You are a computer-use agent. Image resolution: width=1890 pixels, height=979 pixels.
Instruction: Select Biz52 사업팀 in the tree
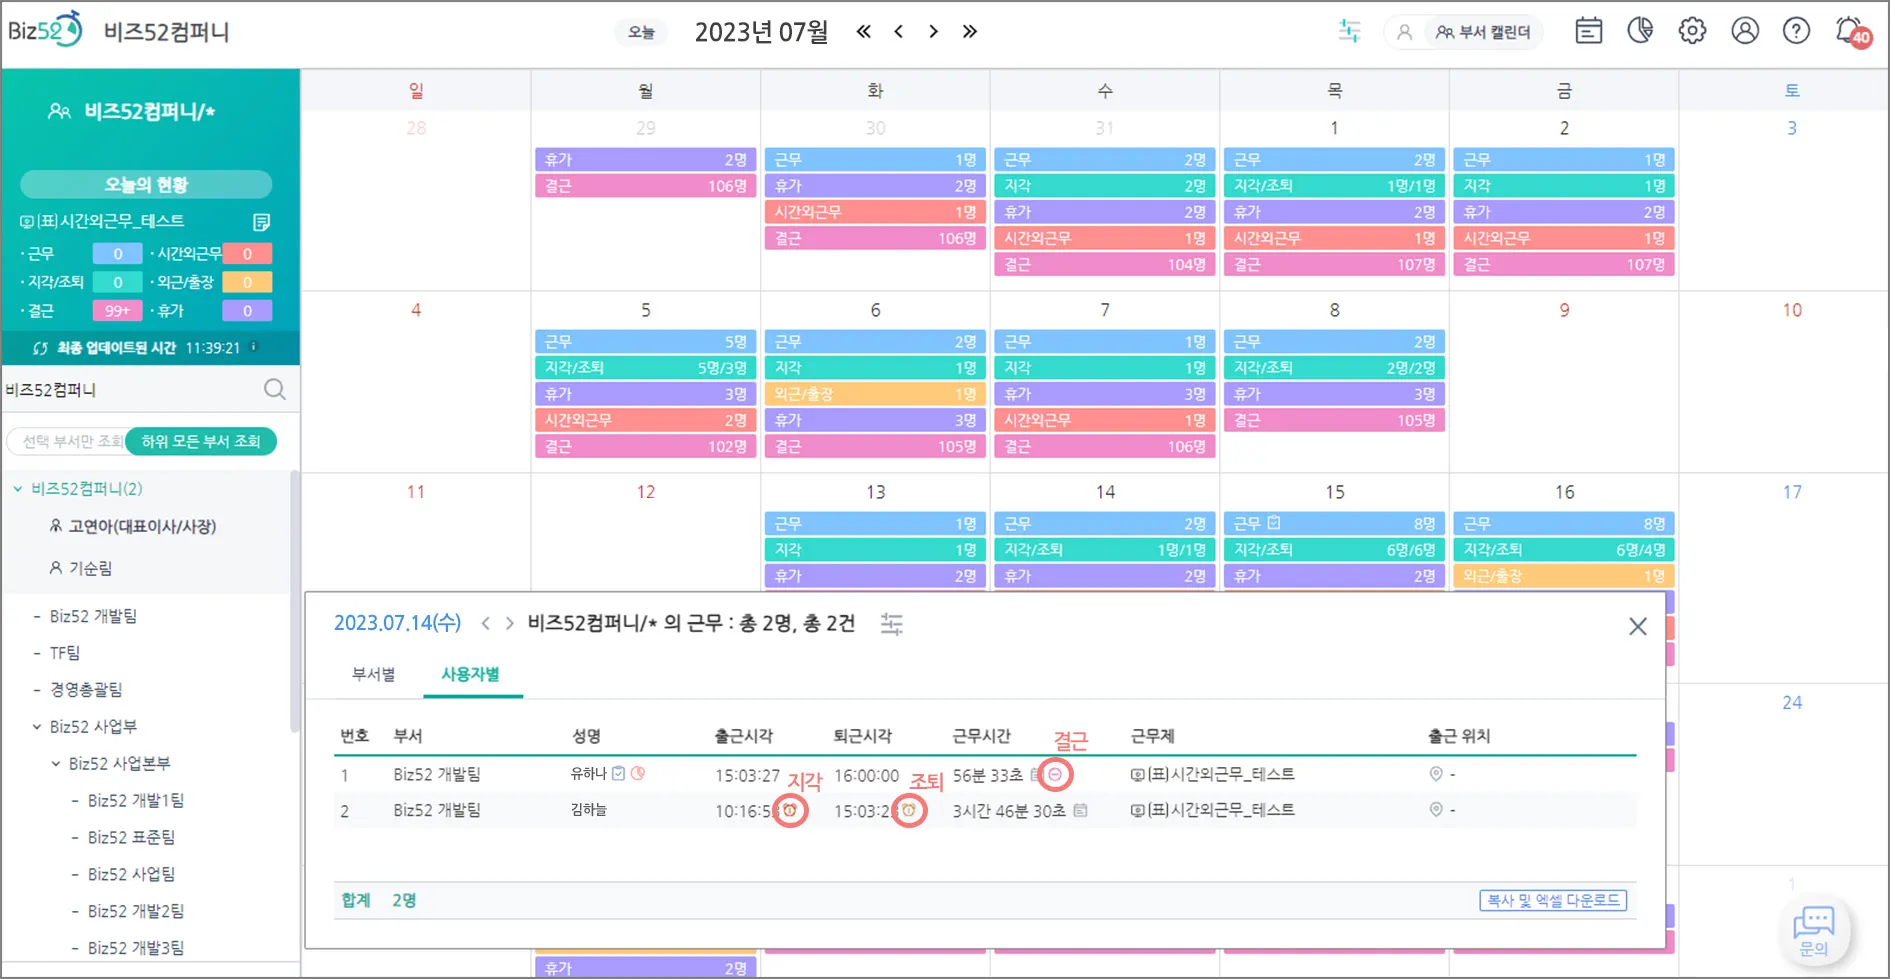point(131,875)
